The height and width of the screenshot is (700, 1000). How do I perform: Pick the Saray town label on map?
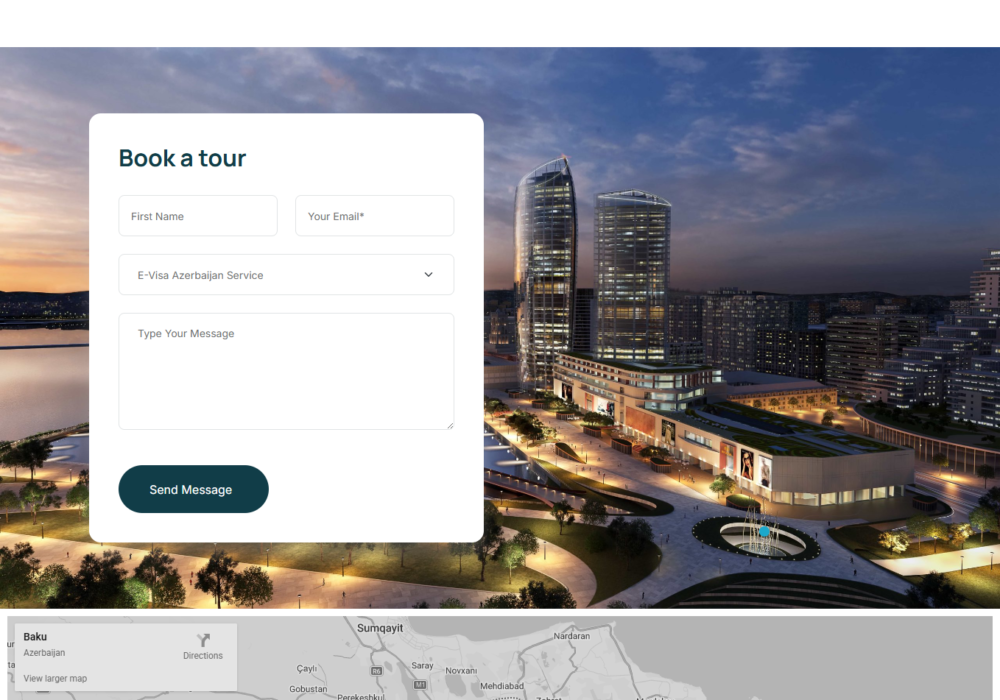(422, 665)
